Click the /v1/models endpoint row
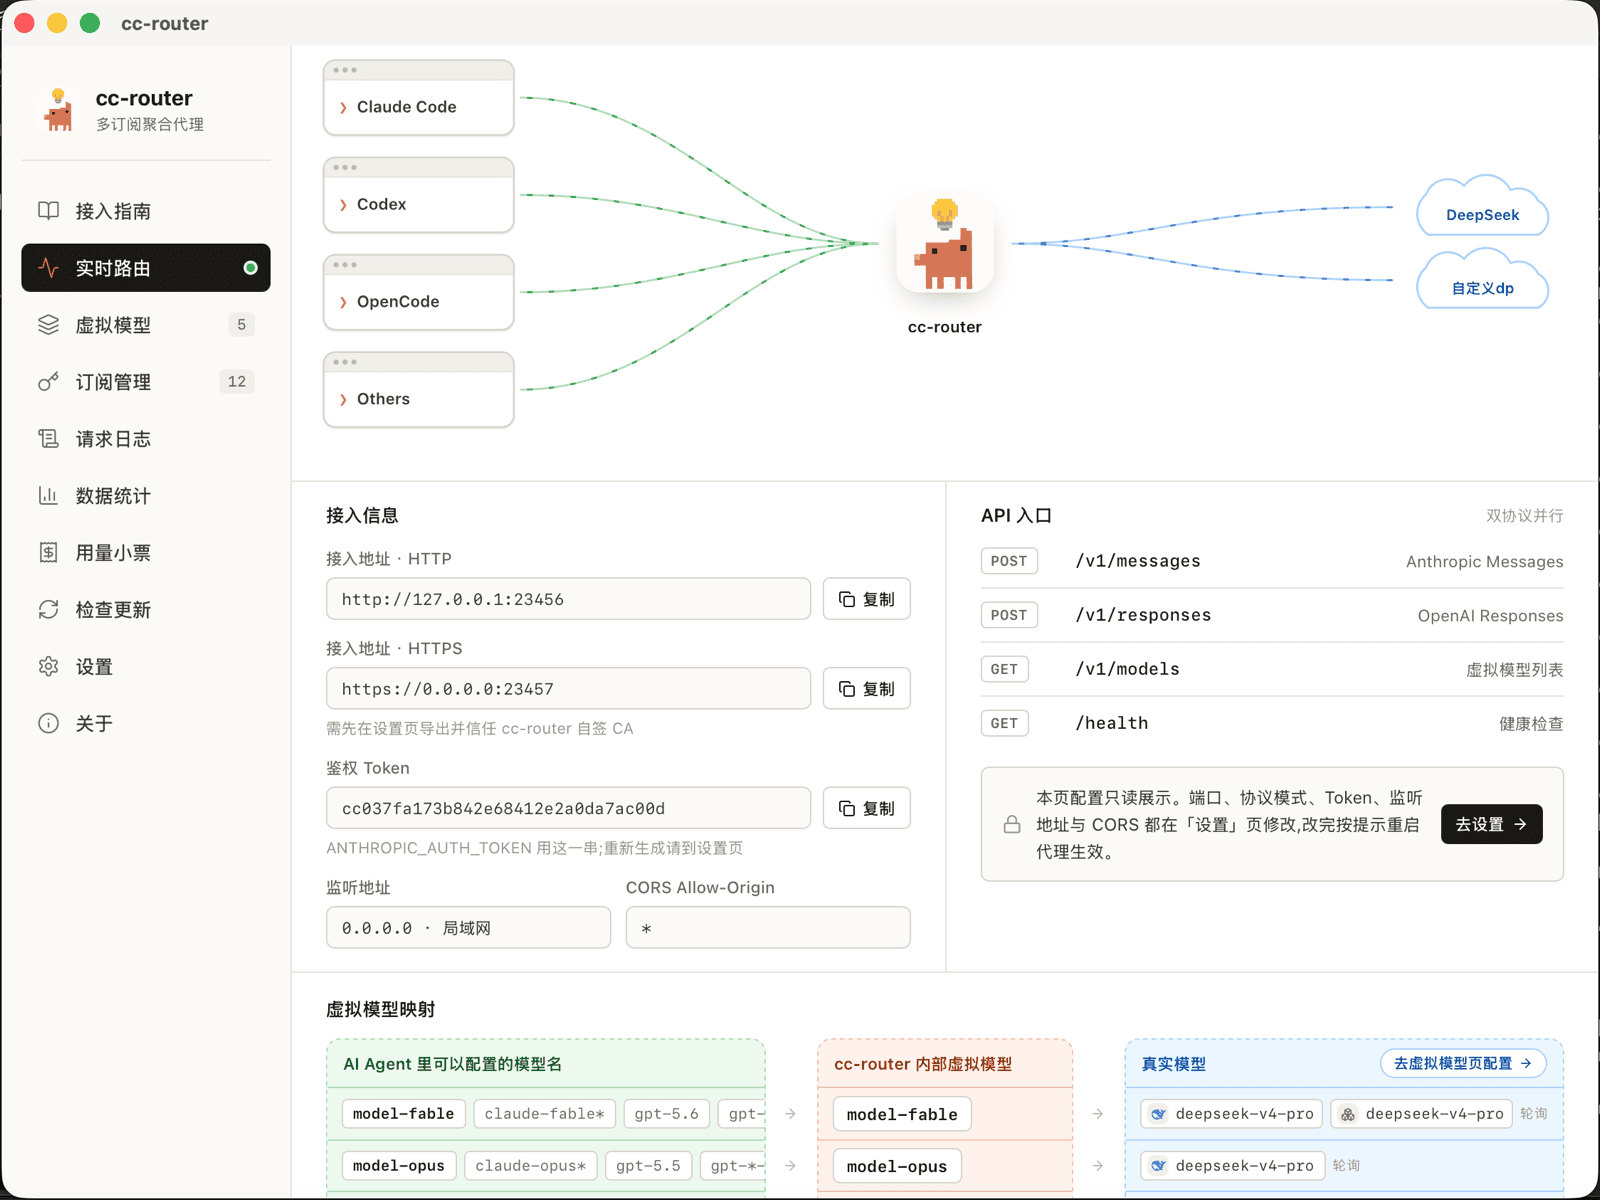Viewport: 1600px width, 1200px height. (x=1272, y=669)
